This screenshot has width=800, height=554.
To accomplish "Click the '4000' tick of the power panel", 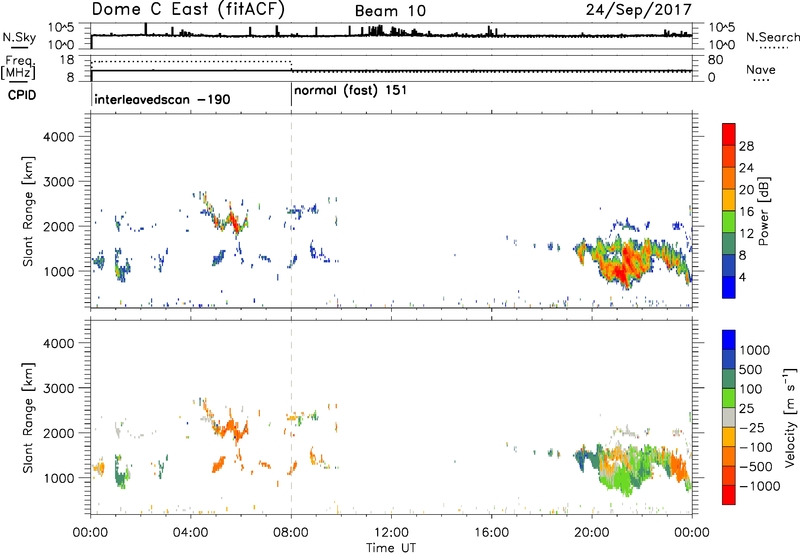I will point(58,137).
